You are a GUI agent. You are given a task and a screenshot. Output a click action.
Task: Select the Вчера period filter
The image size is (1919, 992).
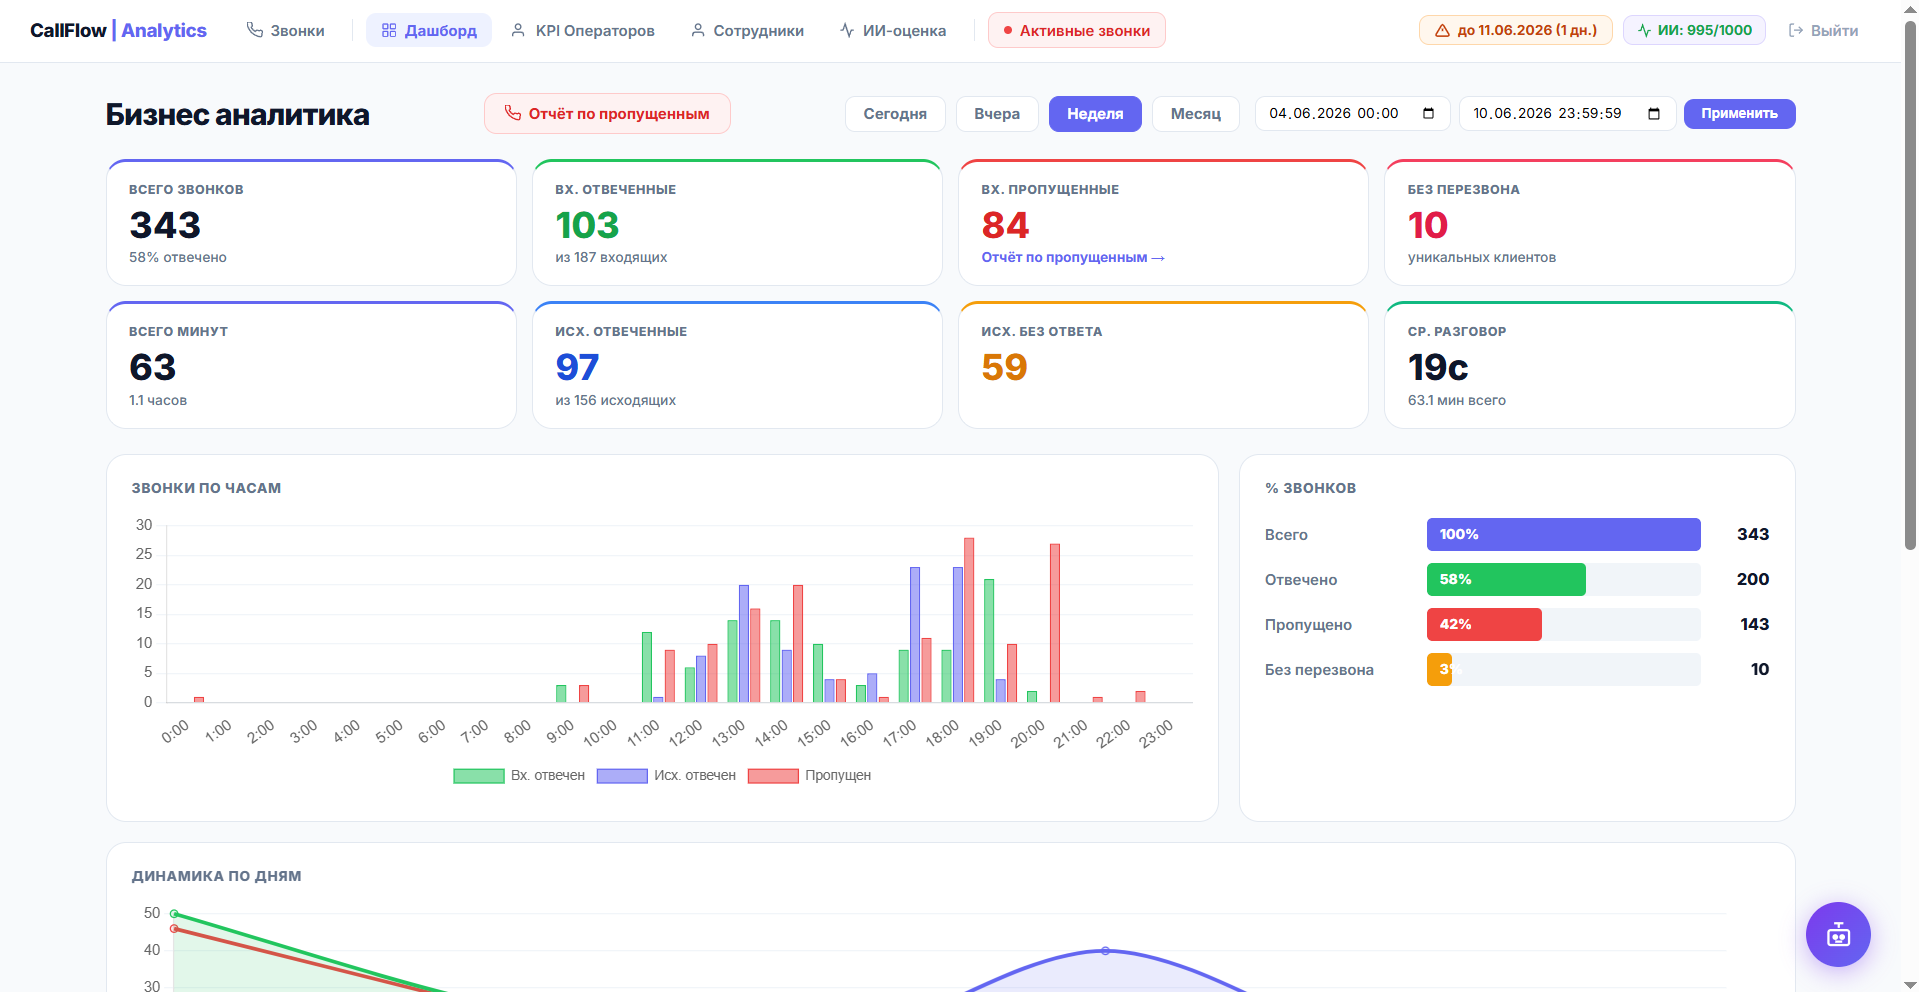[997, 114]
